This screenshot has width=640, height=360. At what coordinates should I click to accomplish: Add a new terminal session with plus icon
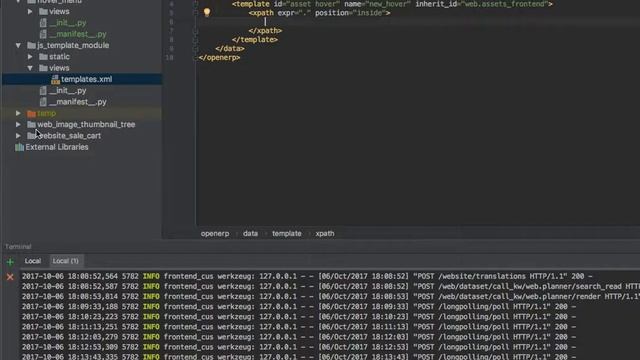coord(10,262)
